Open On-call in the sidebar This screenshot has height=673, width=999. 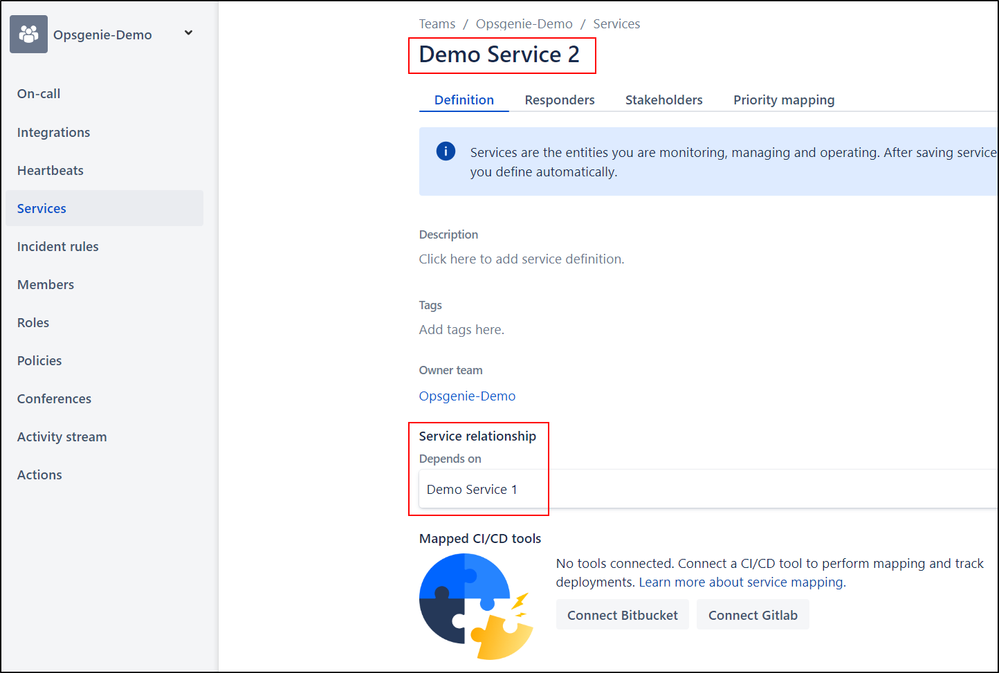click(39, 94)
